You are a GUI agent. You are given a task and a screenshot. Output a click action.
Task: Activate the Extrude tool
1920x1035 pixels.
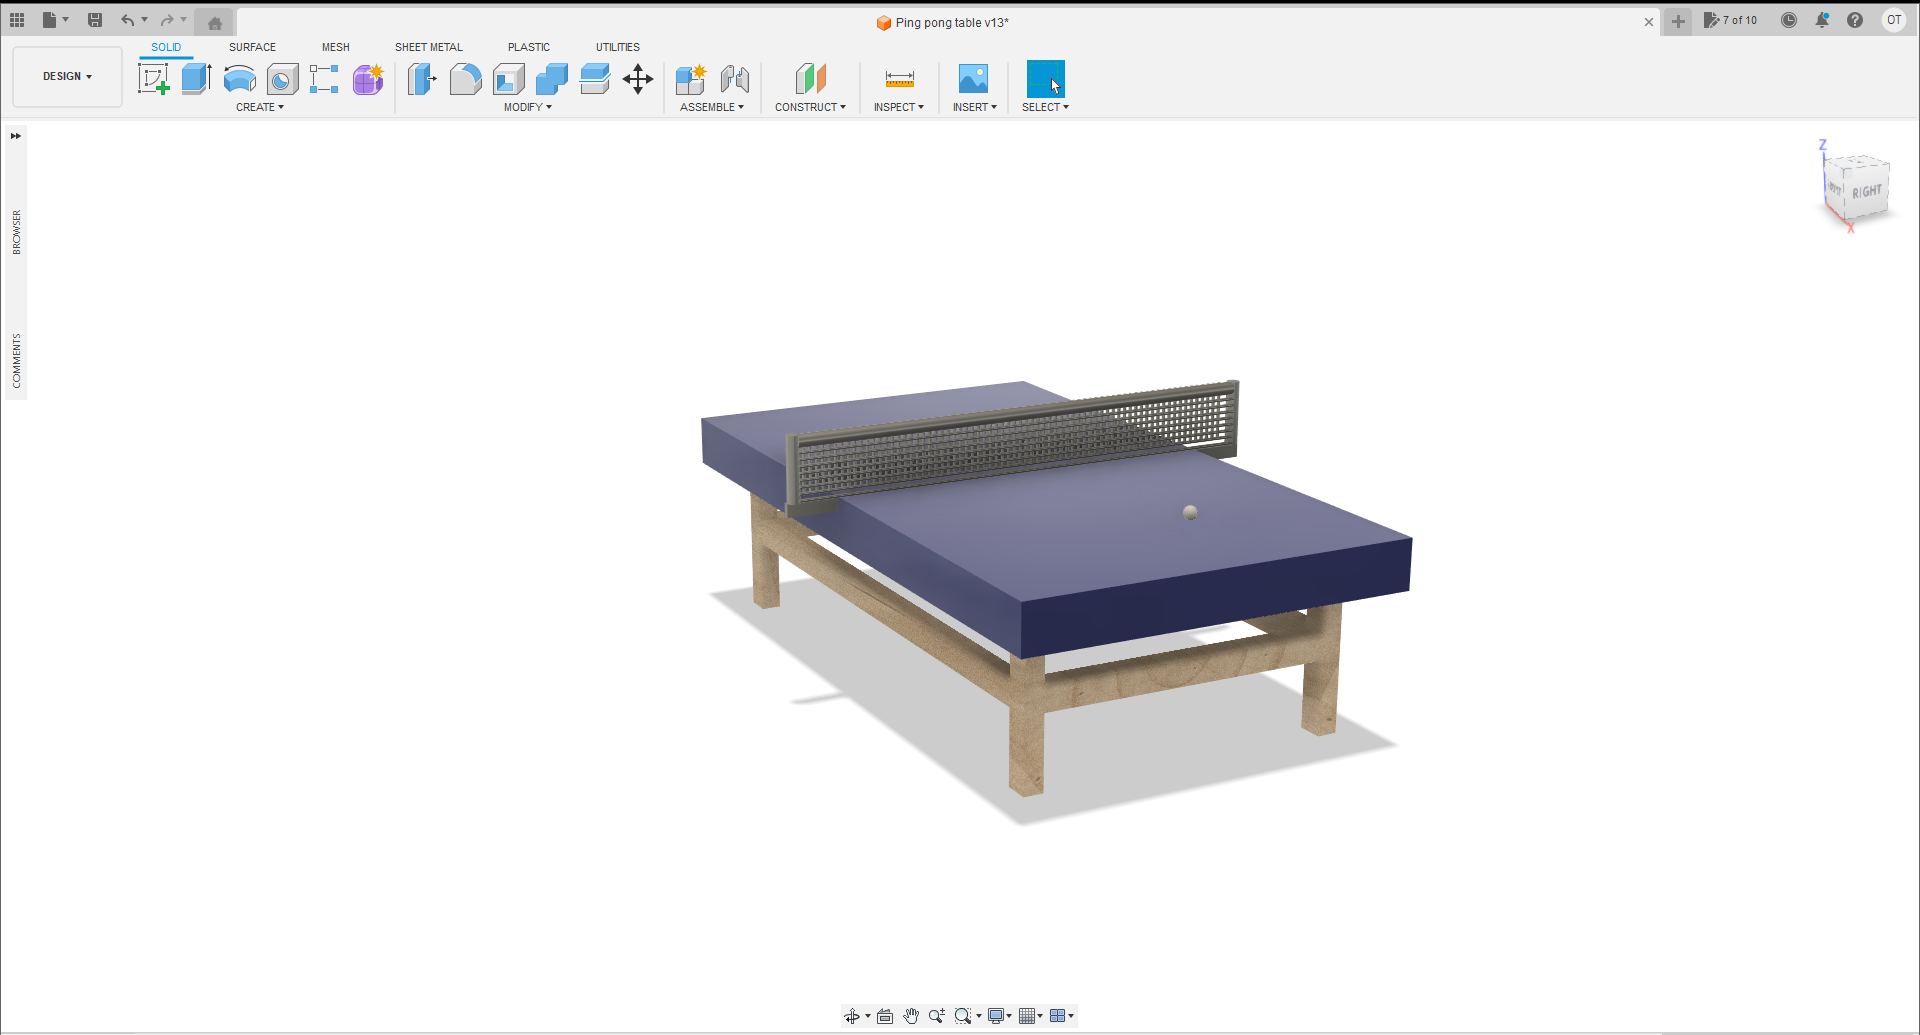[194, 79]
